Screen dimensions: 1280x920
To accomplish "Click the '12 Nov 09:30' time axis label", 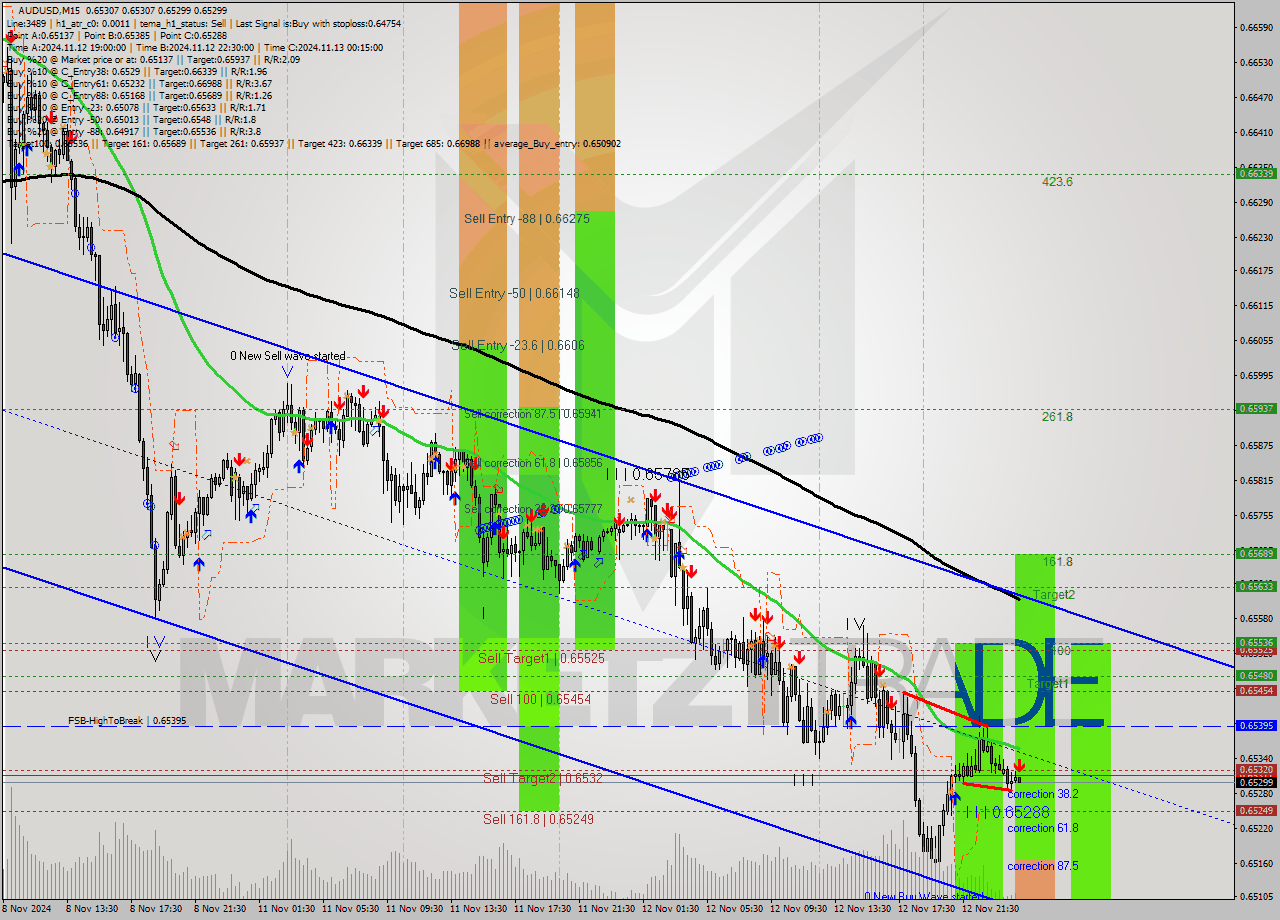I will tap(797, 909).
